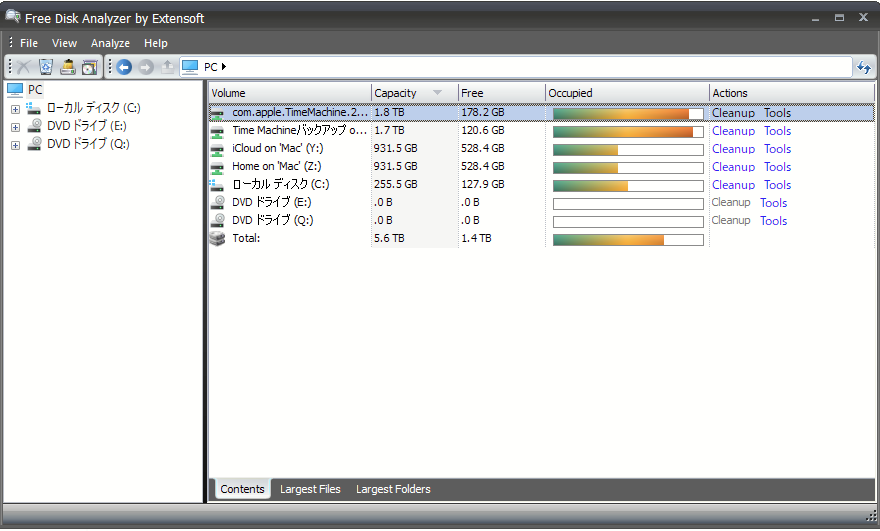
Task: Click the Actions column header
Action: tap(791, 93)
